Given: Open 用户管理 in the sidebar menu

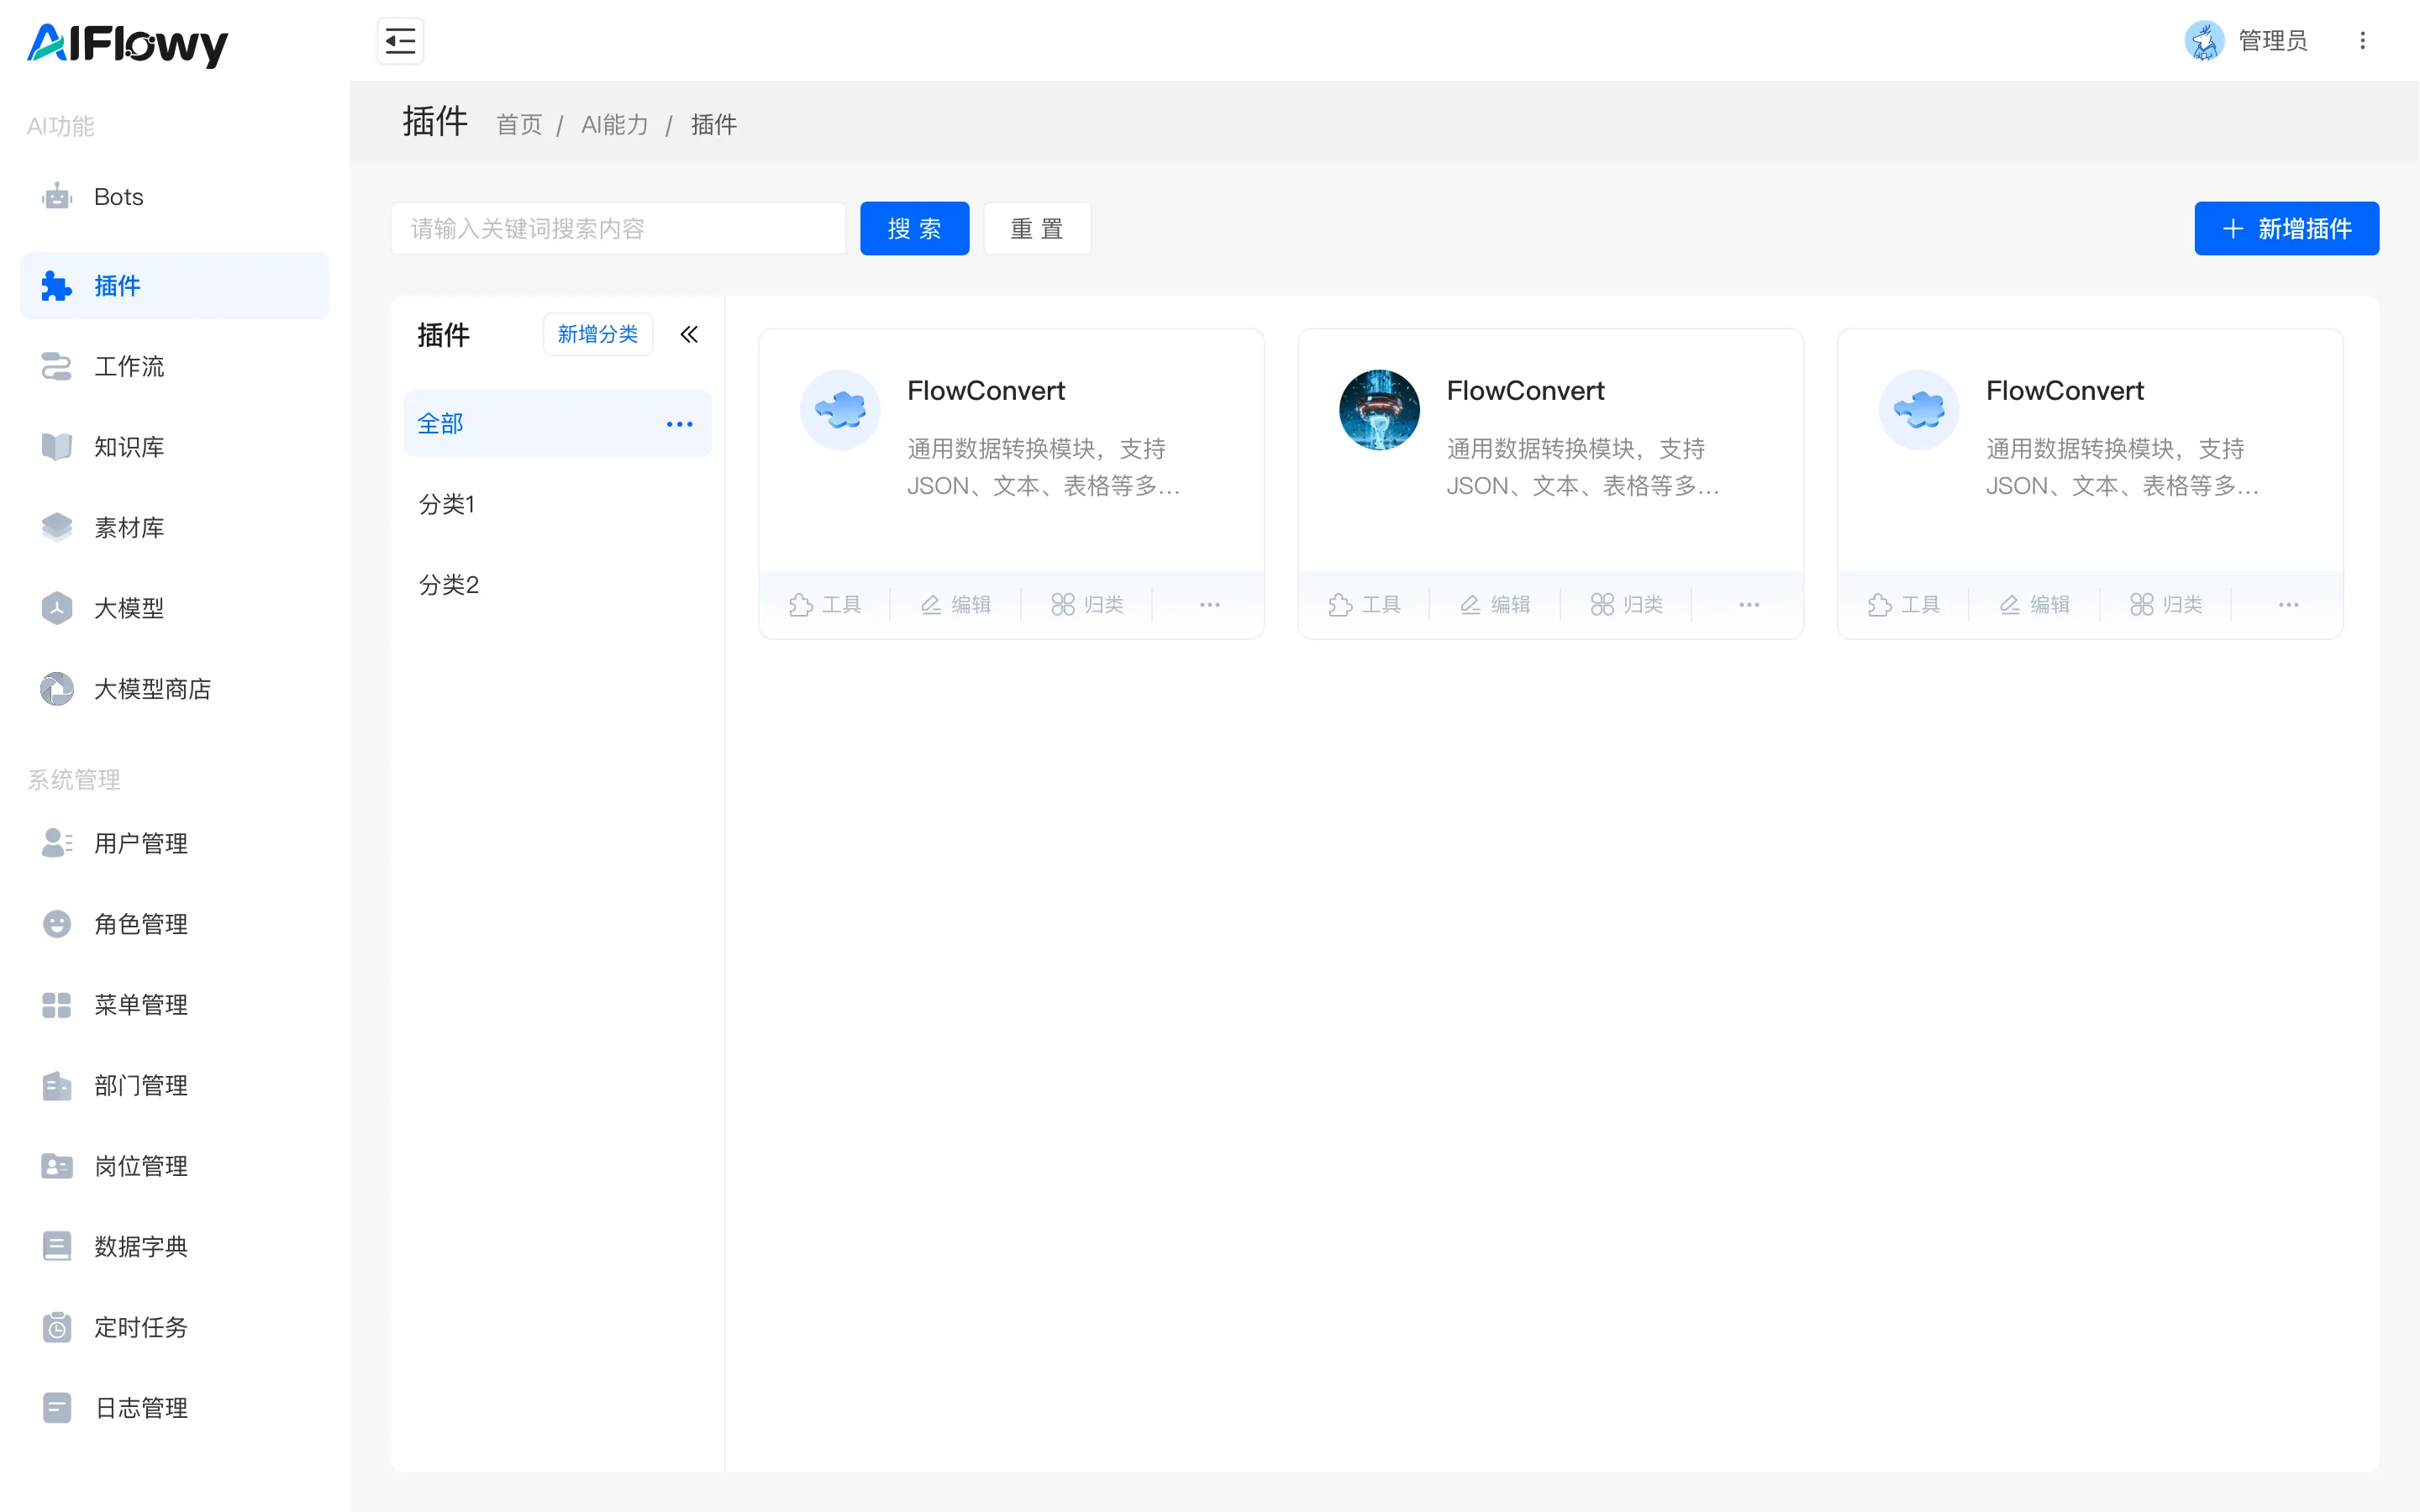Looking at the screenshot, I should (x=140, y=843).
